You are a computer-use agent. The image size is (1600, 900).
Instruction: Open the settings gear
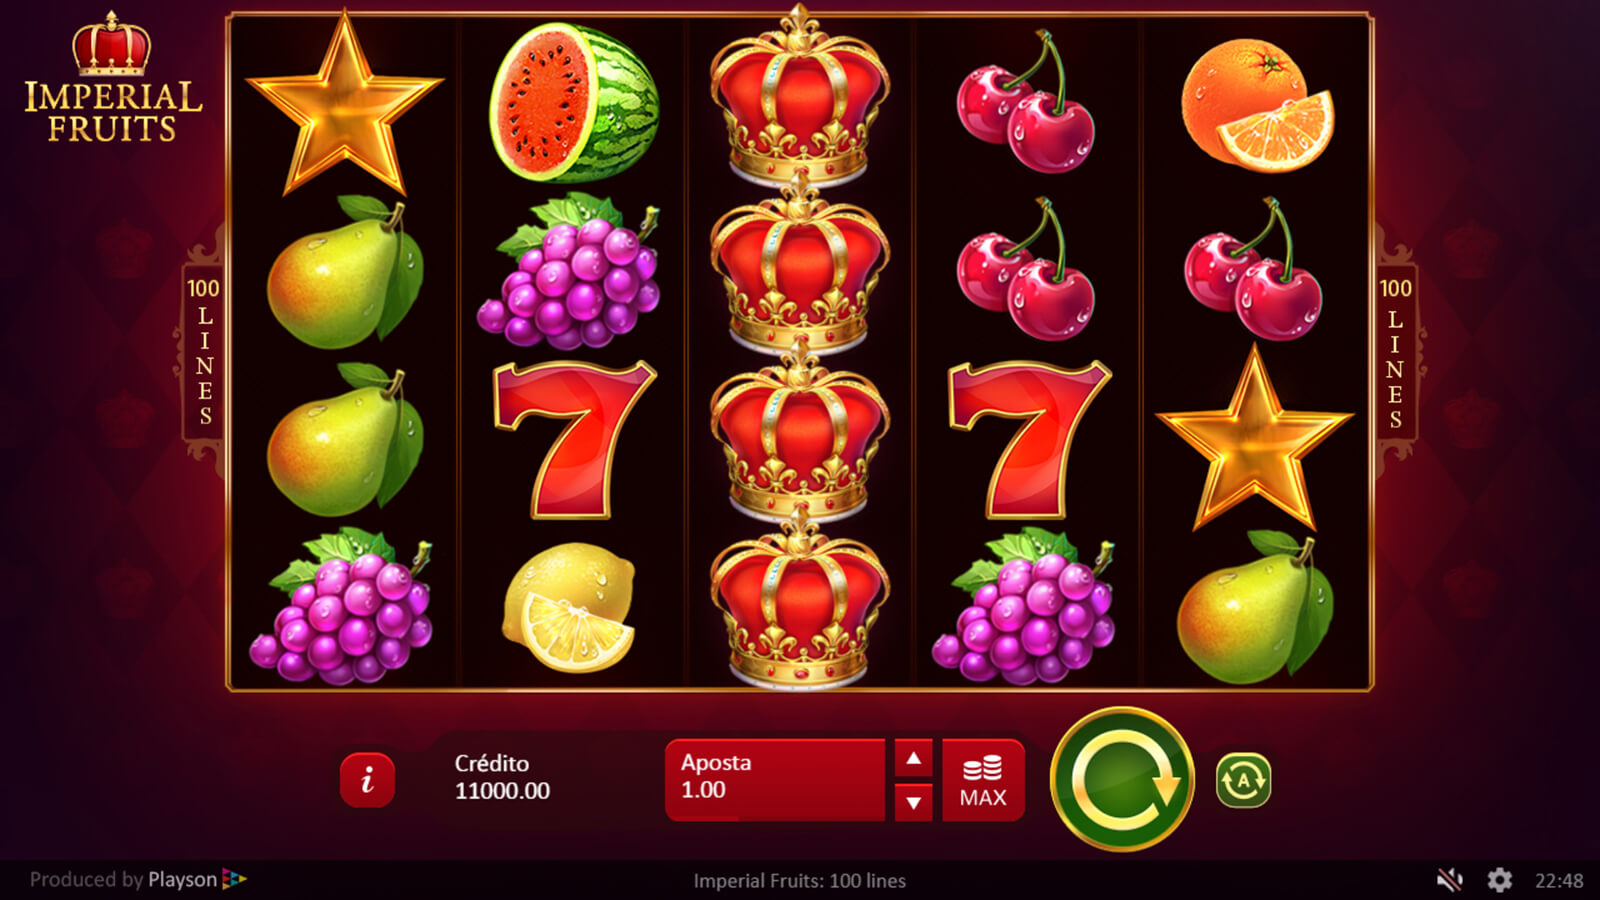tap(1499, 880)
